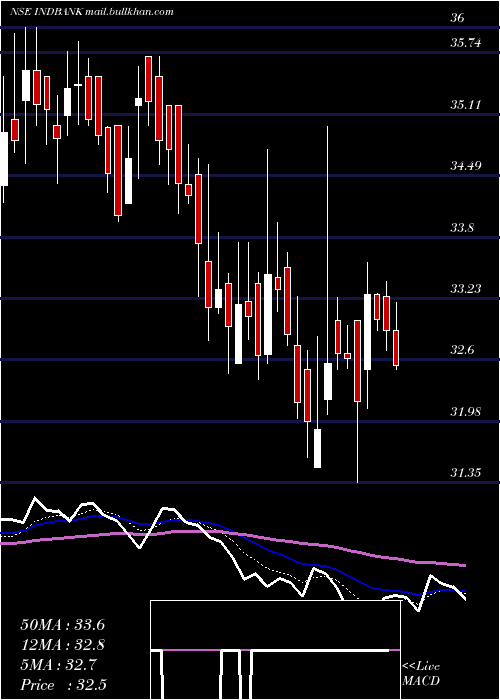500x700 pixels.
Task: Select the 35.74 price axis label
Action: coord(466,43)
